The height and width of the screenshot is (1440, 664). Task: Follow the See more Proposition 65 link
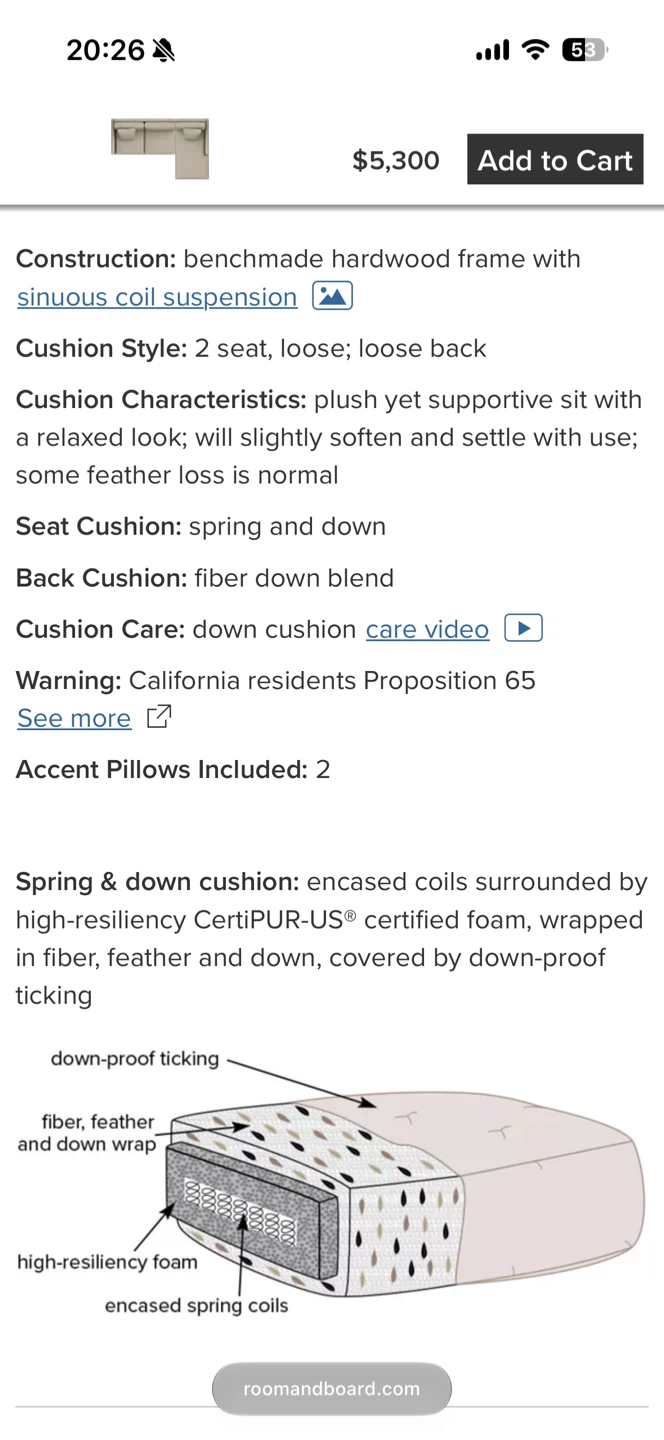click(x=74, y=718)
